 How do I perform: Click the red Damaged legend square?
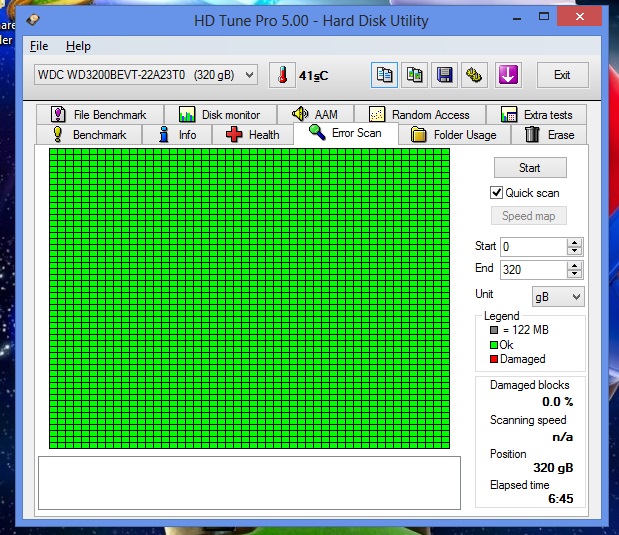point(494,359)
